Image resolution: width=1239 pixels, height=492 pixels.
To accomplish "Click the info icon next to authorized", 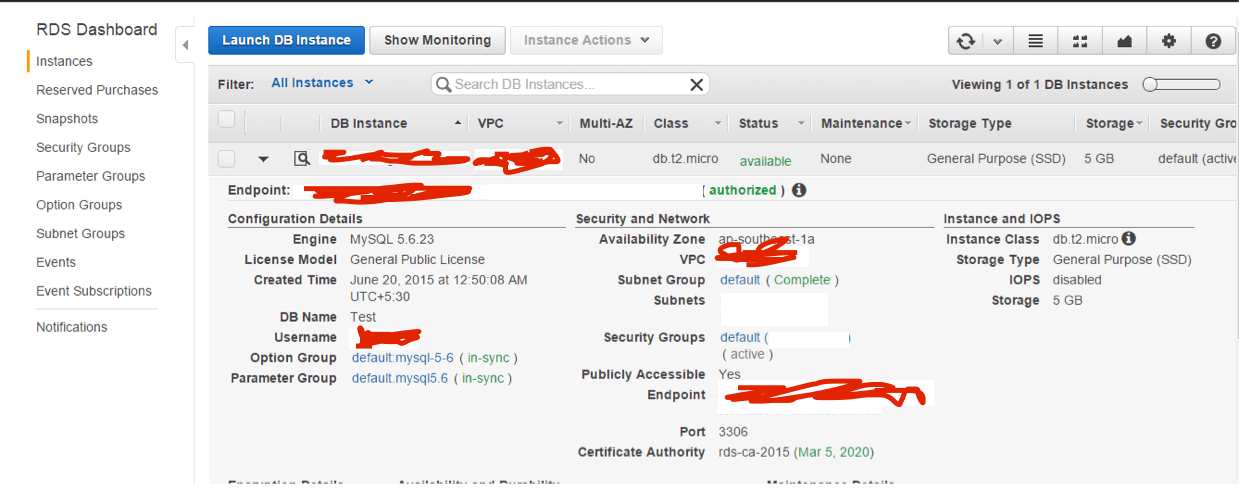I will click(x=799, y=190).
